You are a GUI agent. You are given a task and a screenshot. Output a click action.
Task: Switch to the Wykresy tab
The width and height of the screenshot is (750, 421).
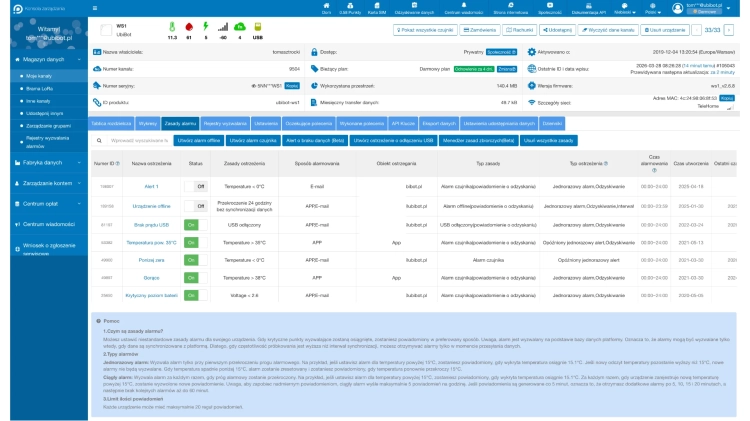click(147, 121)
